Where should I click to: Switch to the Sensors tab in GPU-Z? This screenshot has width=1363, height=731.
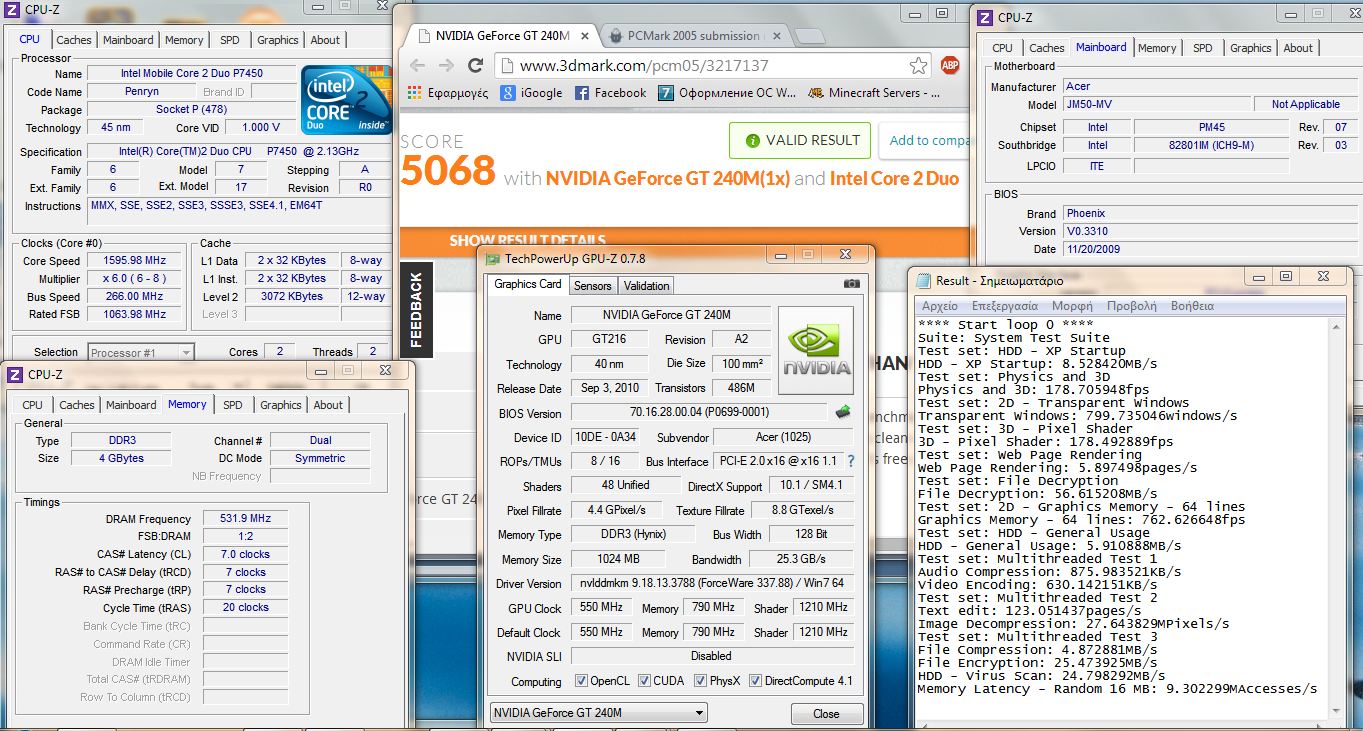[592, 285]
